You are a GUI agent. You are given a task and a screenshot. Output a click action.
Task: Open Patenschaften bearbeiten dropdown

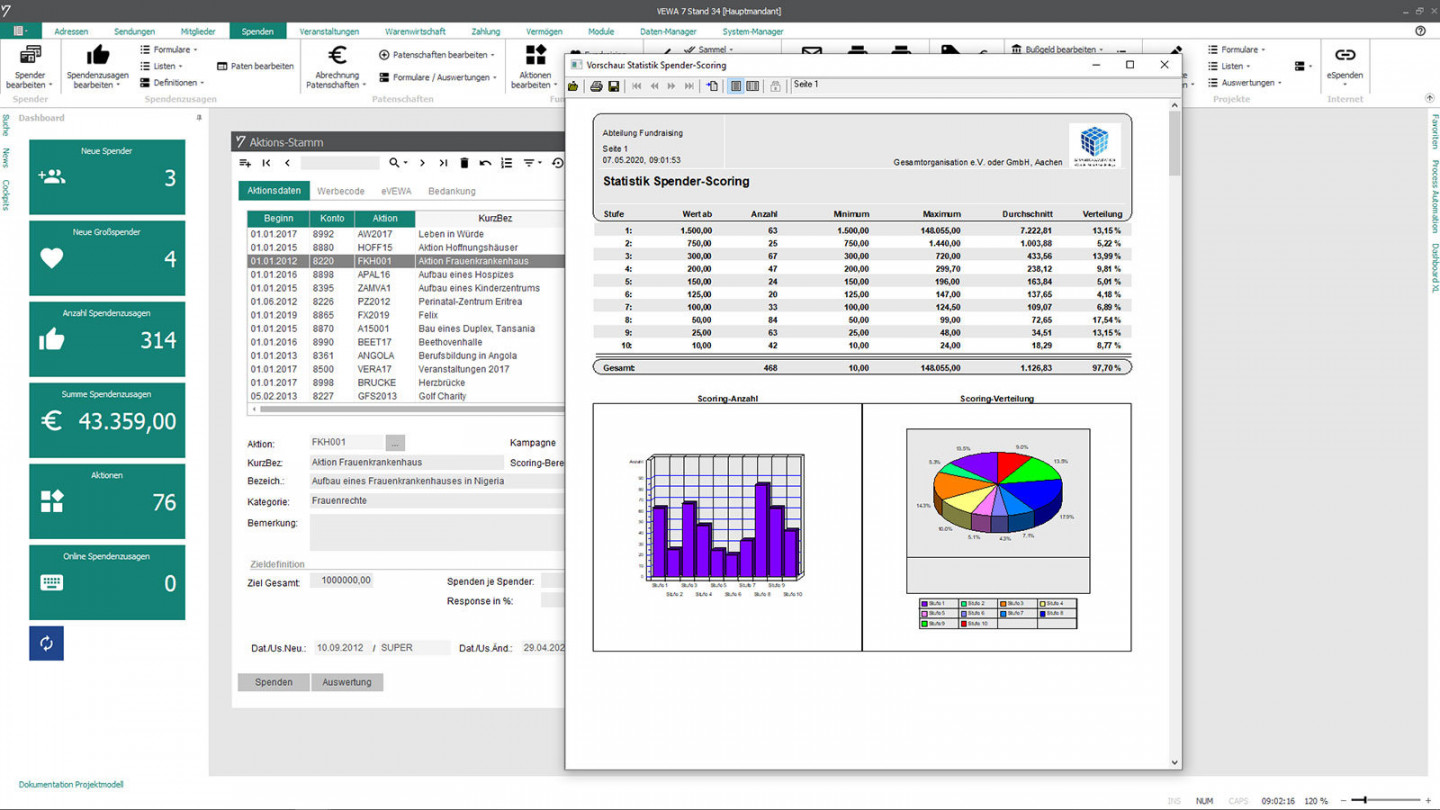coord(437,55)
